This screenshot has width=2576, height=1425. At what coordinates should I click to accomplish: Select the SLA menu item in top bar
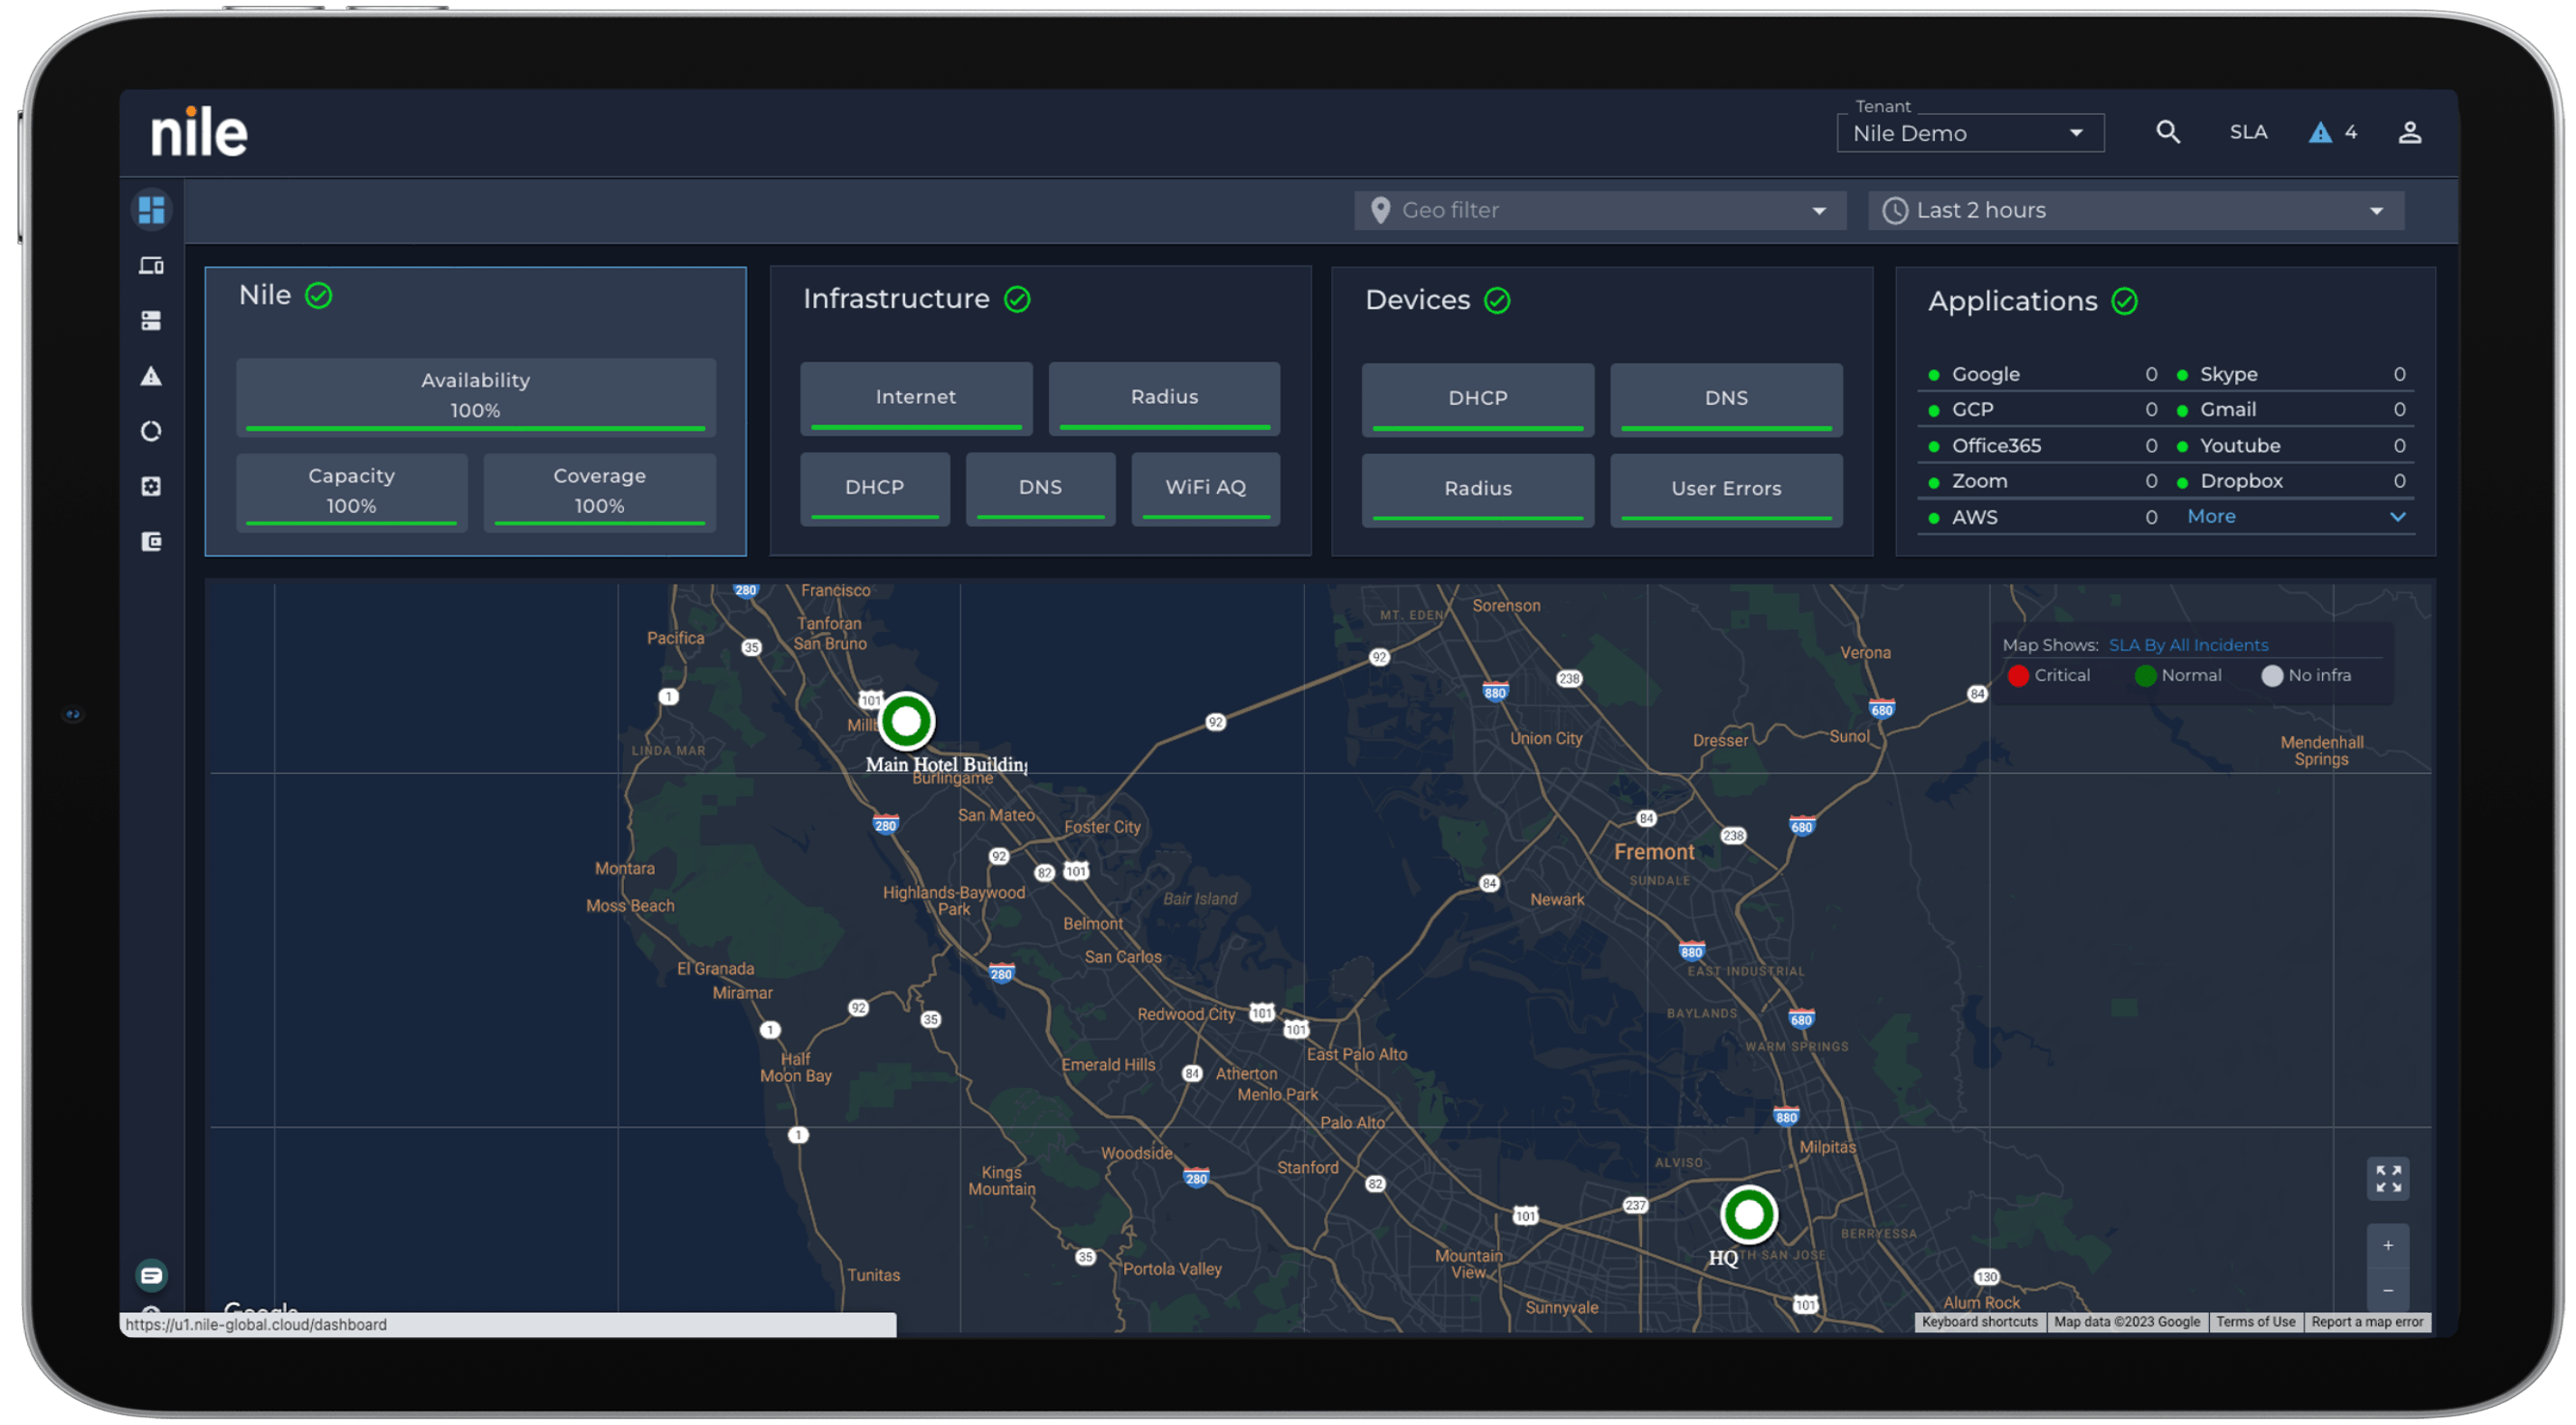coord(2248,131)
